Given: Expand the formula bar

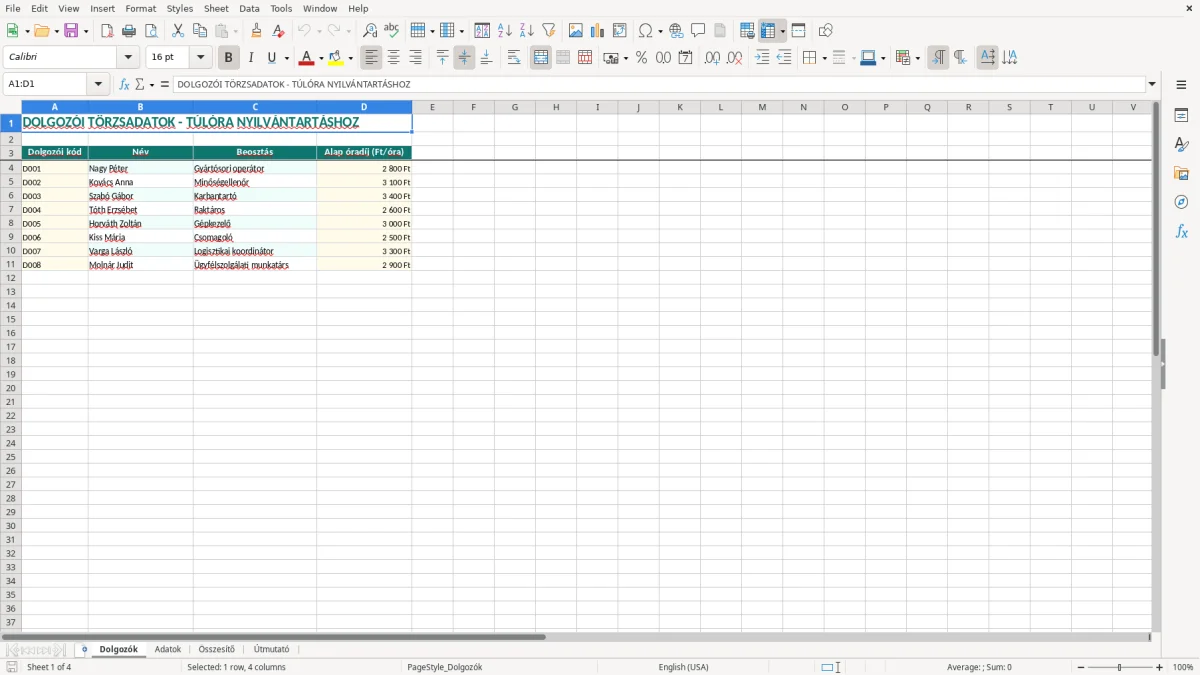Looking at the screenshot, I should pyautogui.click(x=1152, y=84).
